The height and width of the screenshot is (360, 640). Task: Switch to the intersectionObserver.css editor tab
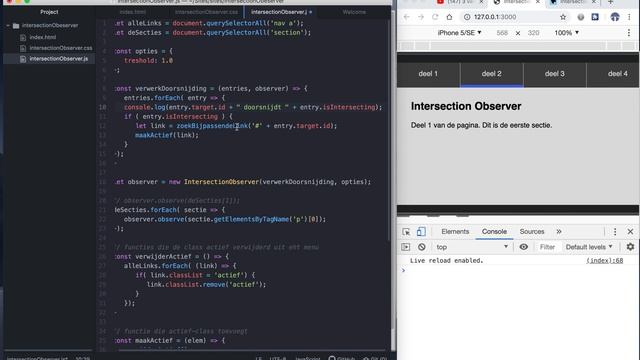click(x=206, y=12)
